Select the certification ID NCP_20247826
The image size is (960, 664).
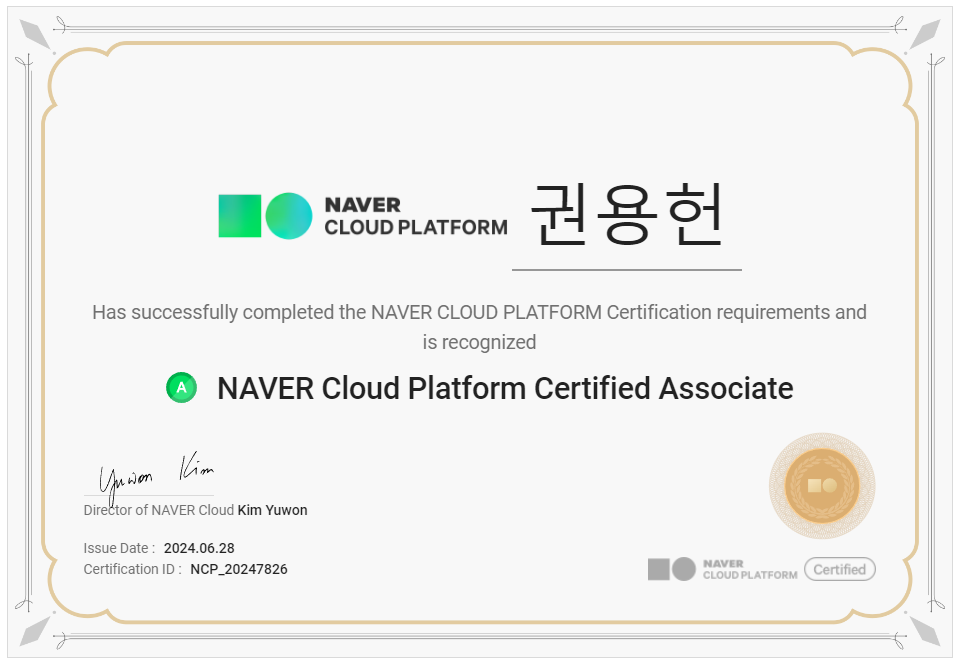239,570
